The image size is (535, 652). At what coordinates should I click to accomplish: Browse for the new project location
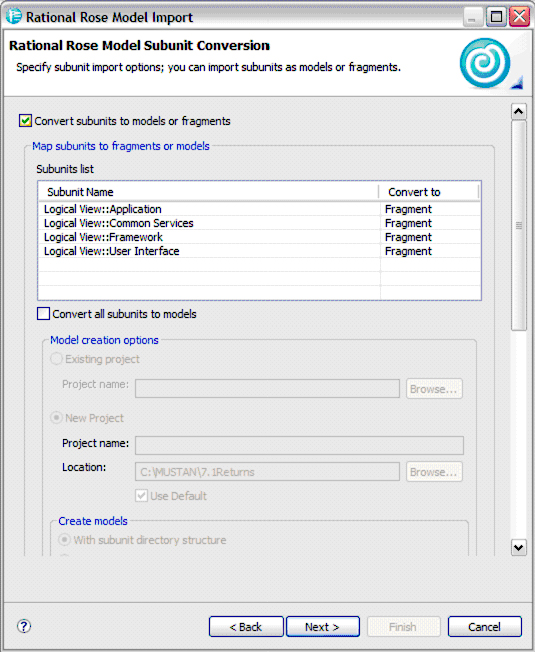[434, 472]
